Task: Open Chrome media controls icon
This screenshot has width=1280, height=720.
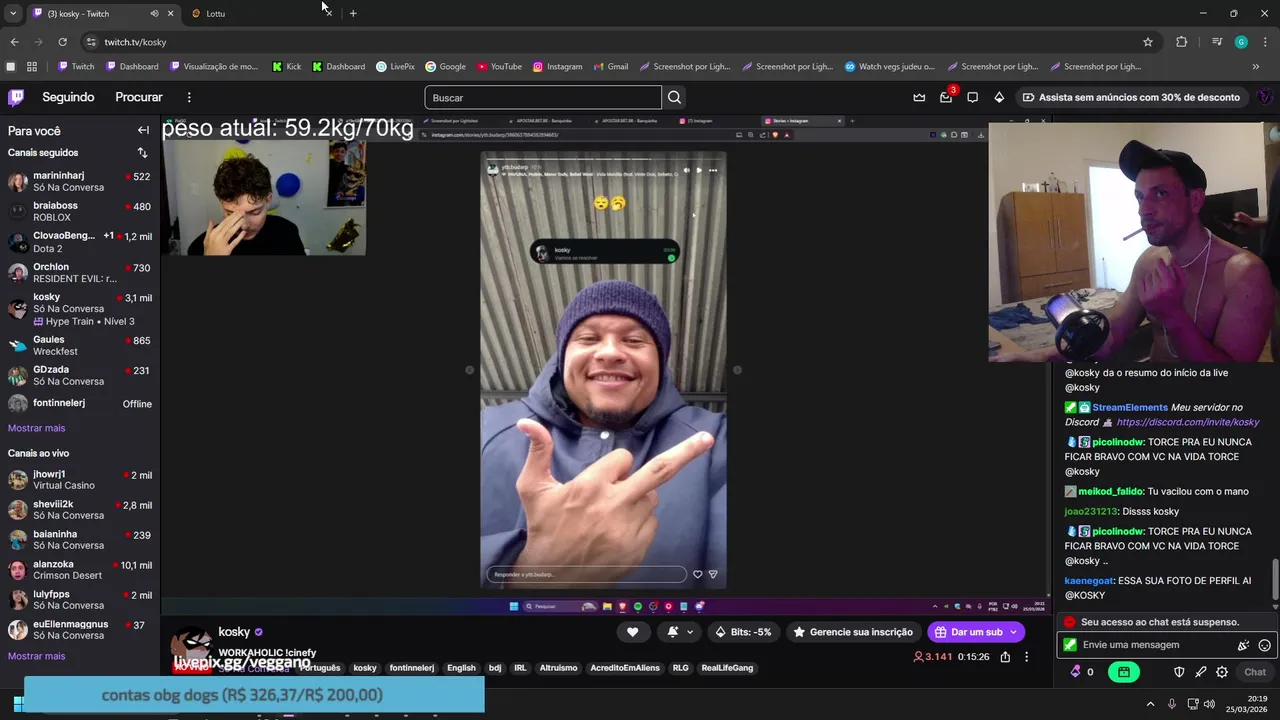Action: click(1217, 42)
